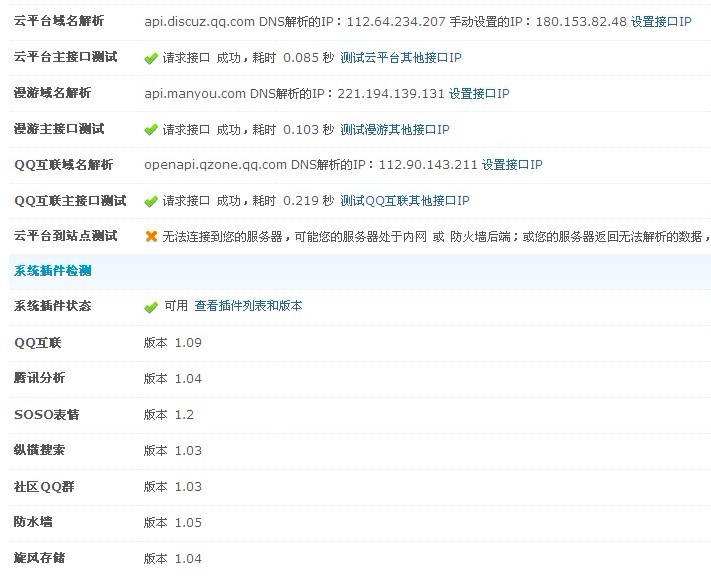Click green checkmark next to 可用 status

point(151,307)
